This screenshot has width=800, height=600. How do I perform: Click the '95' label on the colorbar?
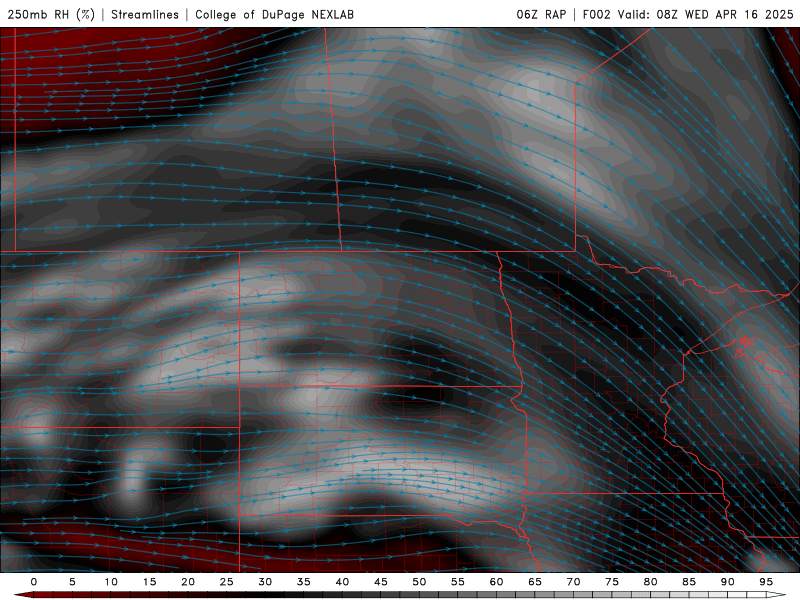[x=766, y=582]
